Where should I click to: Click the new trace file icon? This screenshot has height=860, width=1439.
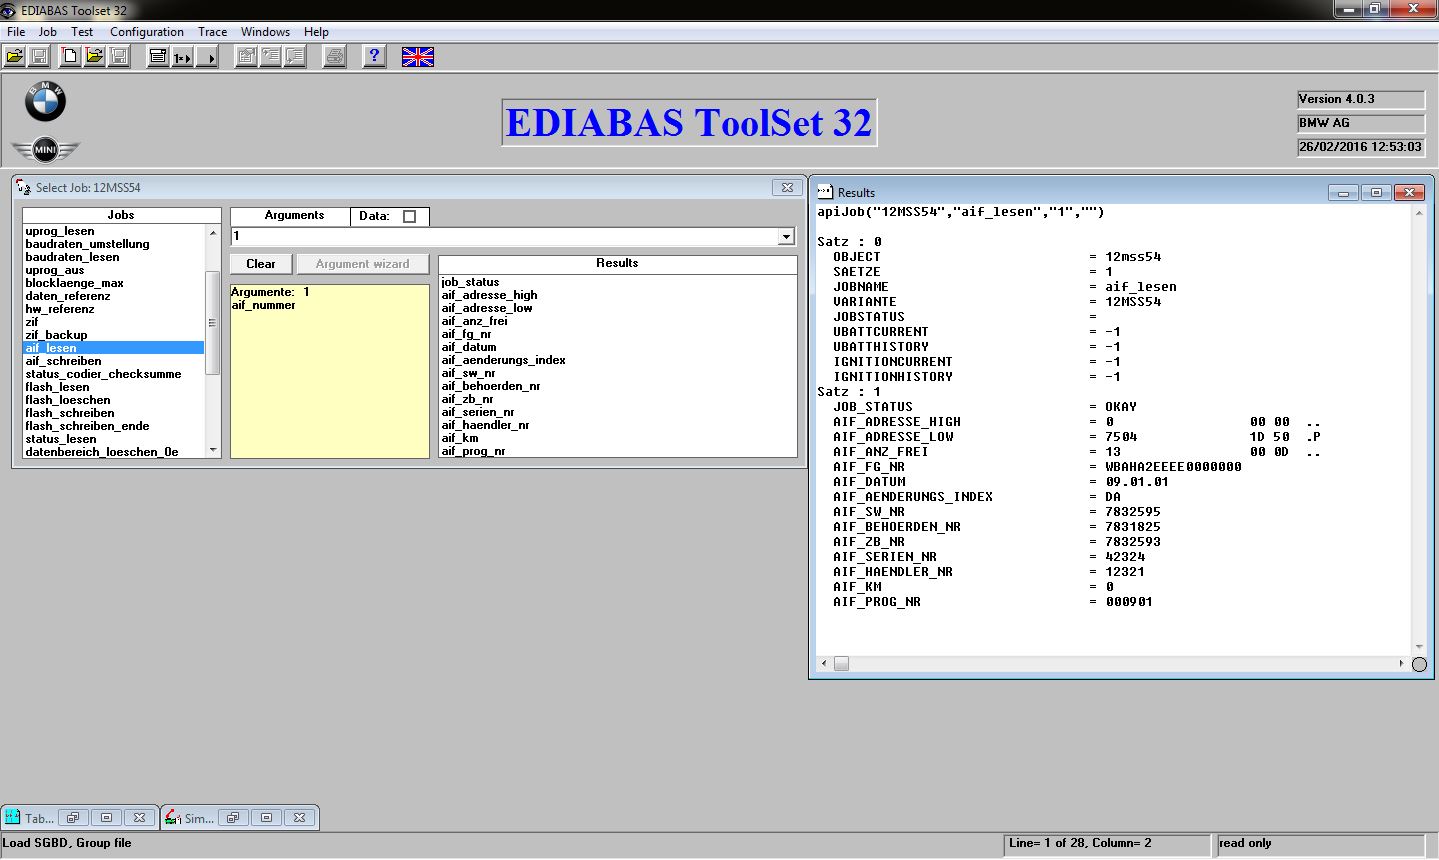pyautogui.click(x=70, y=57)
